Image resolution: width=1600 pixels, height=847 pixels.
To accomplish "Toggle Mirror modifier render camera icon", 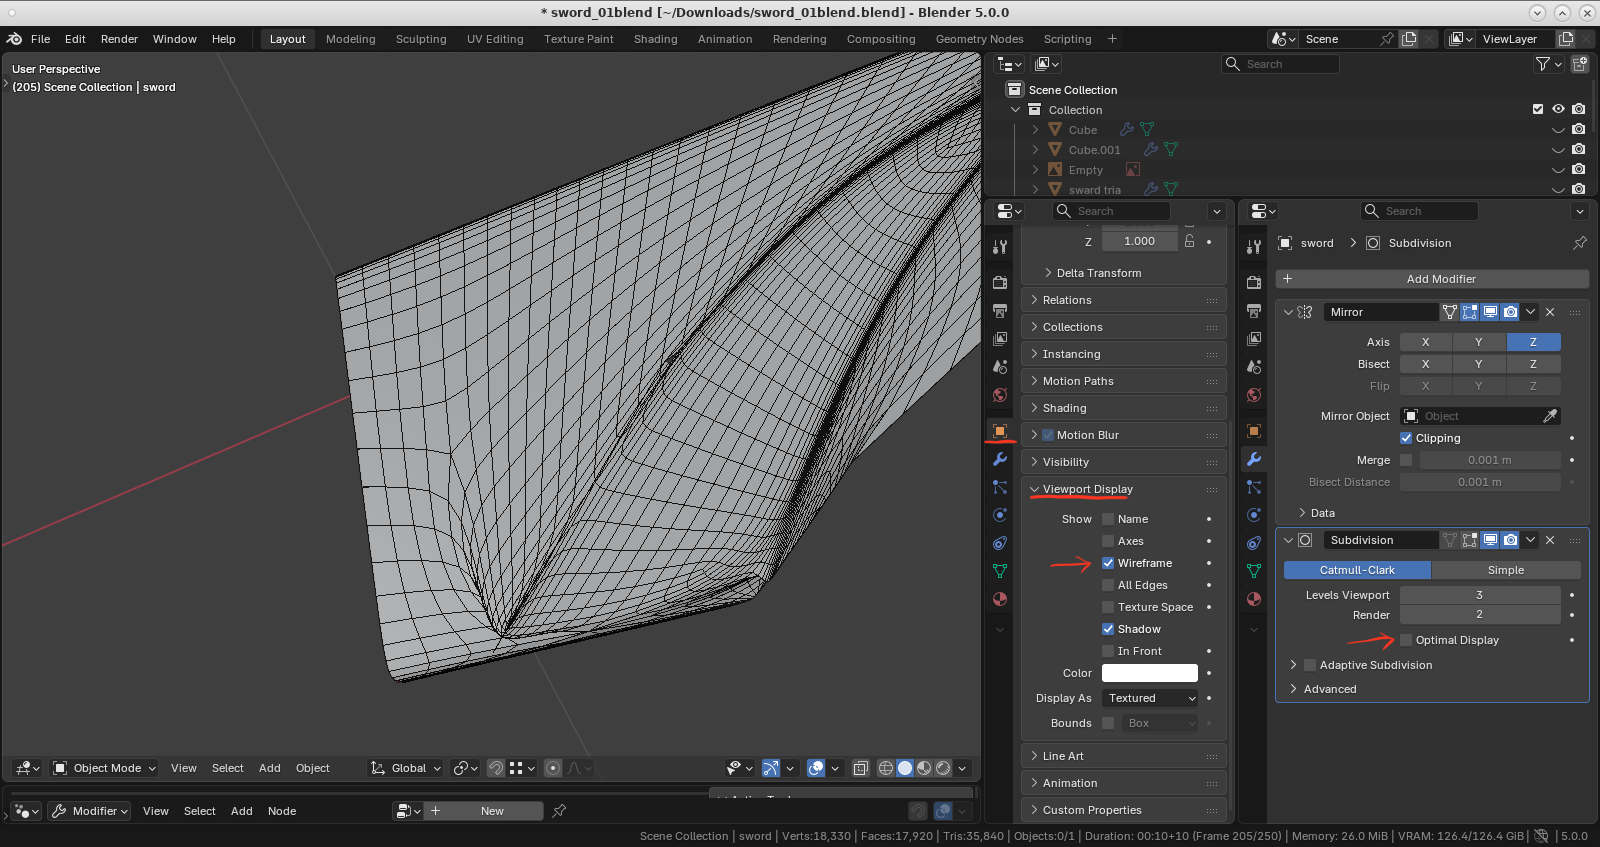I will (x=1510, y=312).
